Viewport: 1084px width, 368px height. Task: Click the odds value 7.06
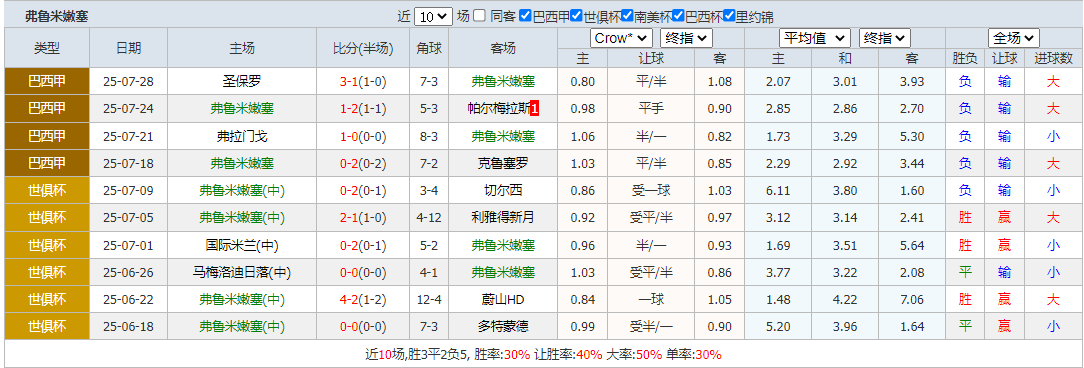coord(912,300)
